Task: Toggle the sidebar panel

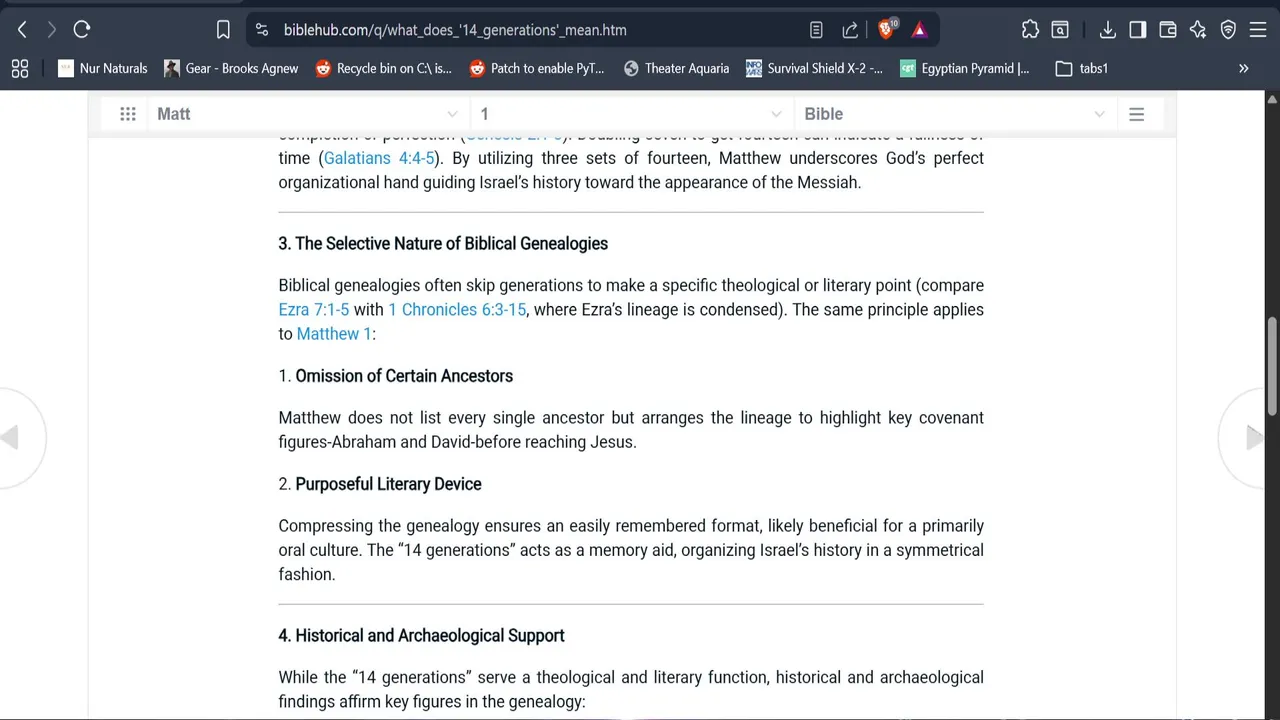Action: tap(1137, 30)
